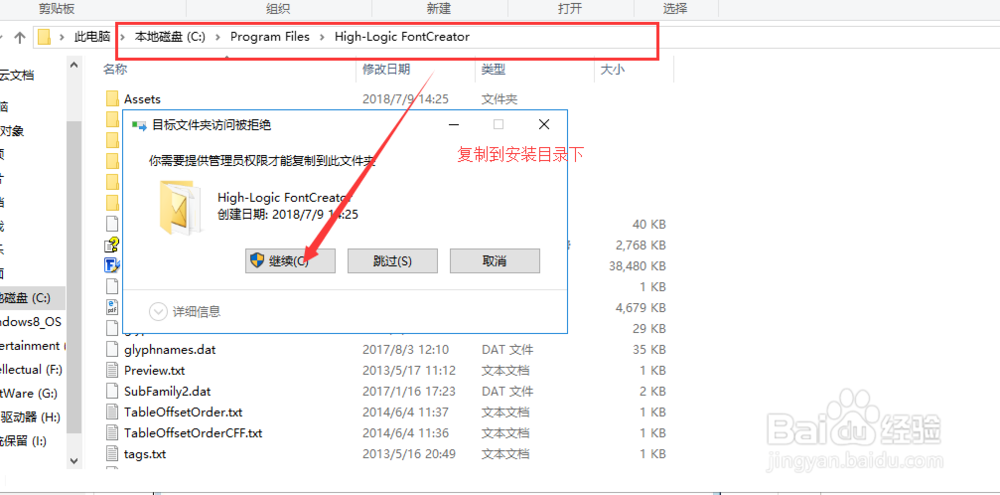The image size is (1000, 495).
Task: Click the 选择 ribbon group label
Action: pyautogui.click(x=675, y=8)
